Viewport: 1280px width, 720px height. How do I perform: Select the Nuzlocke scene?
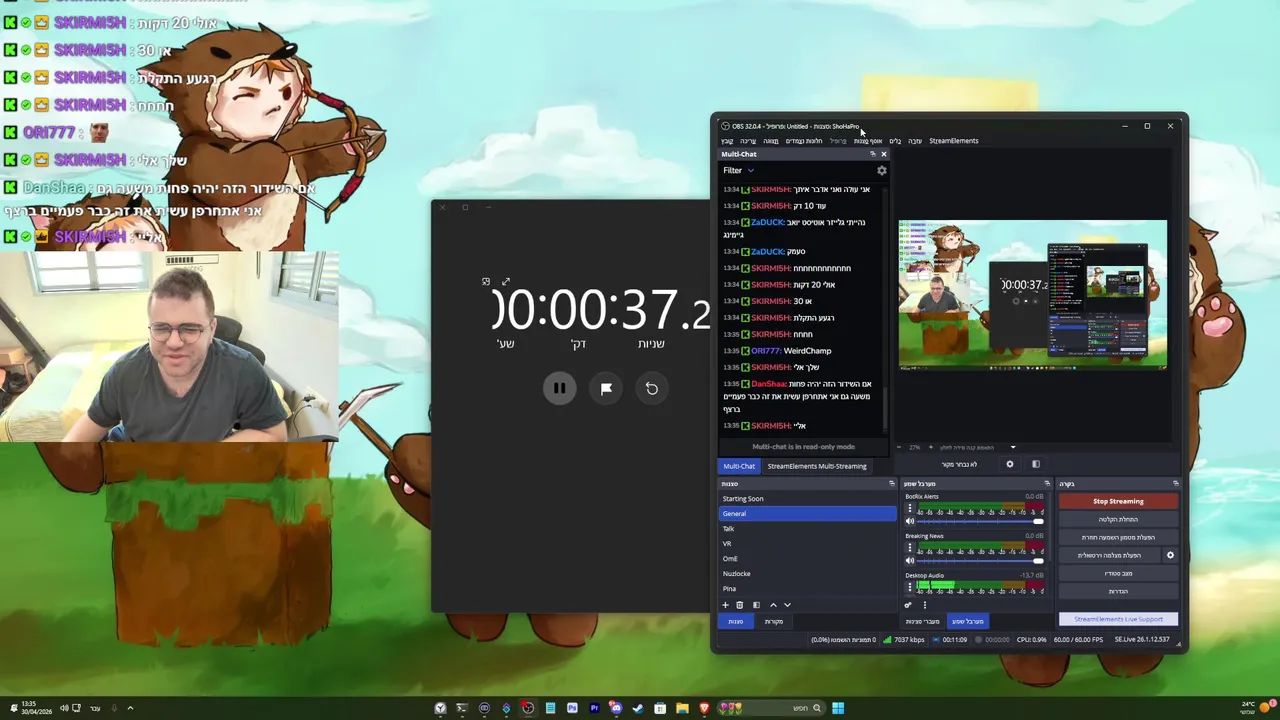(x=808, y=574)
